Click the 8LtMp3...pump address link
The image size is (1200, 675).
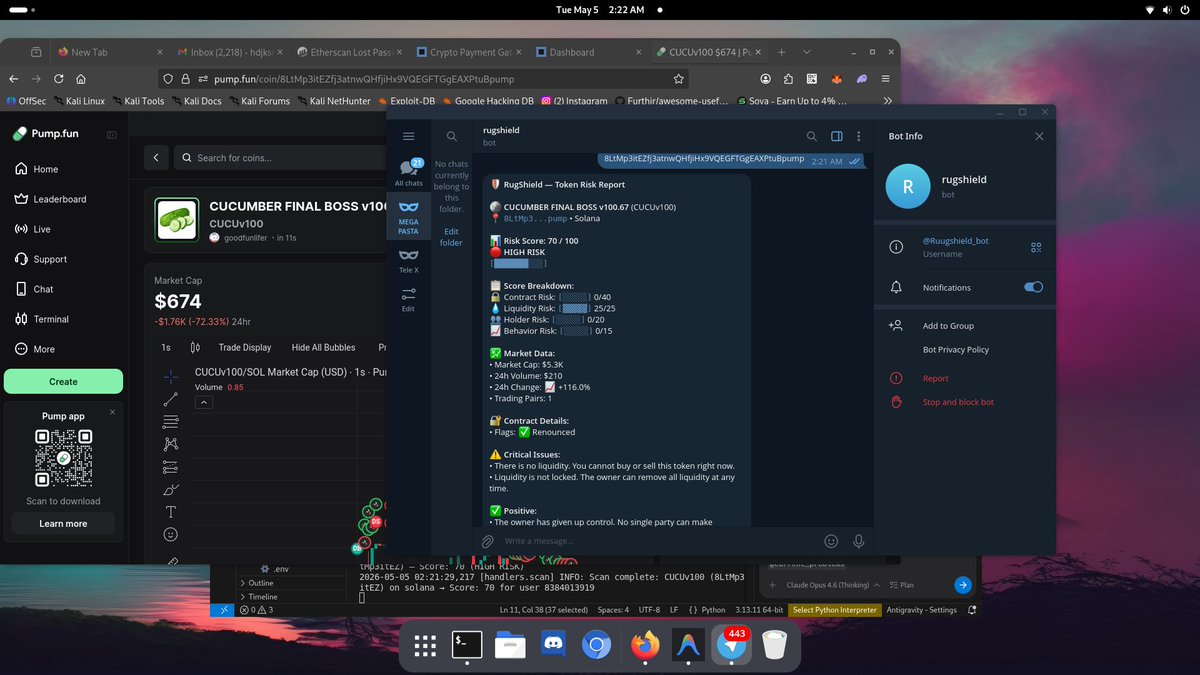tap(535, 218)
